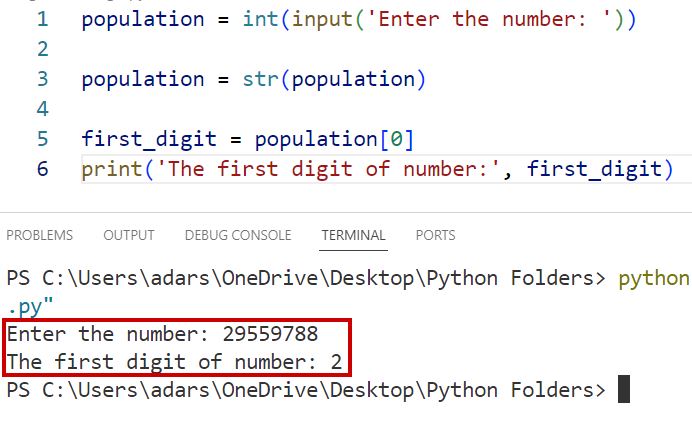Click terminal output 'Enter the number: 29559788'
Viewport: 692px width, 425px height.
tap(162, 334)
